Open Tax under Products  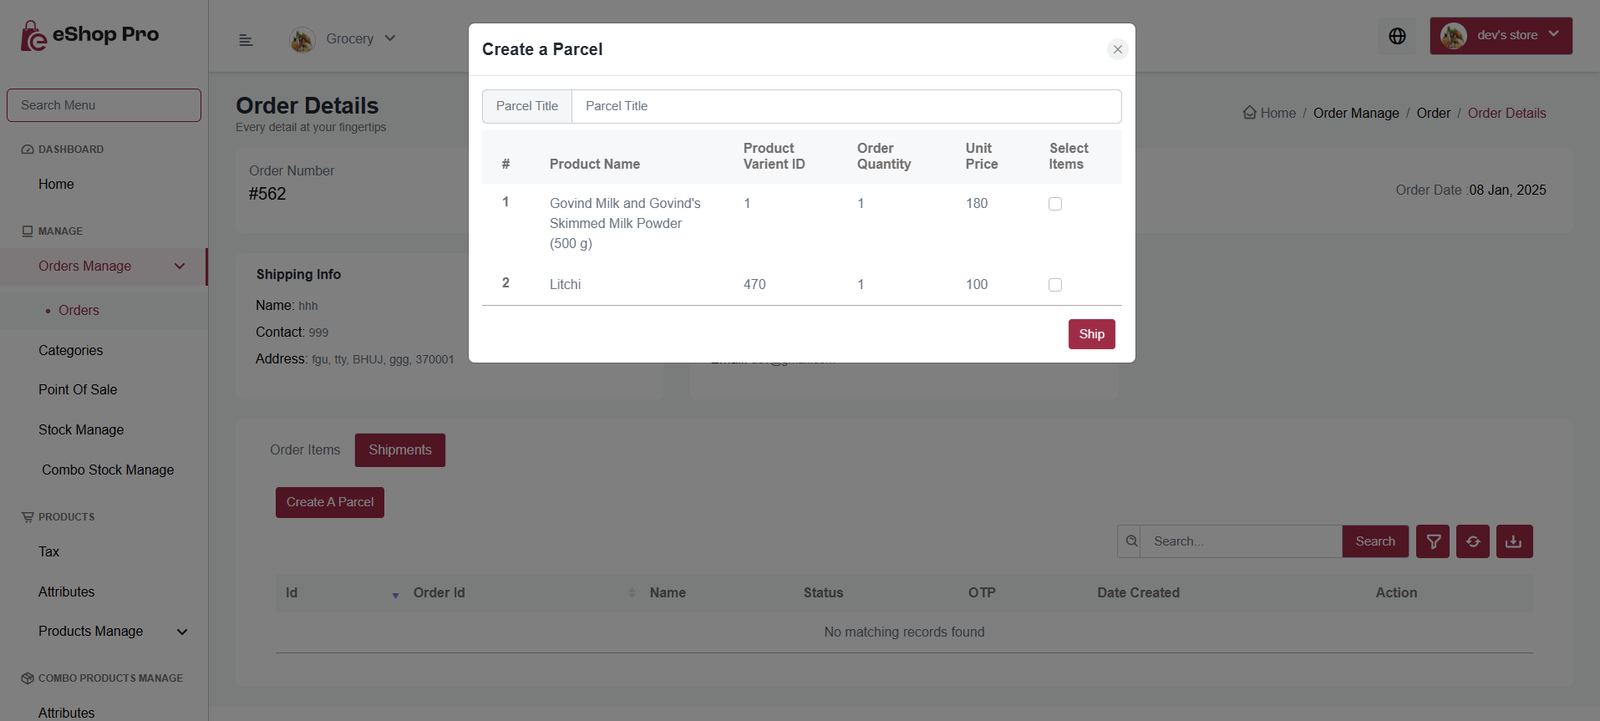(x=49, y=552)
